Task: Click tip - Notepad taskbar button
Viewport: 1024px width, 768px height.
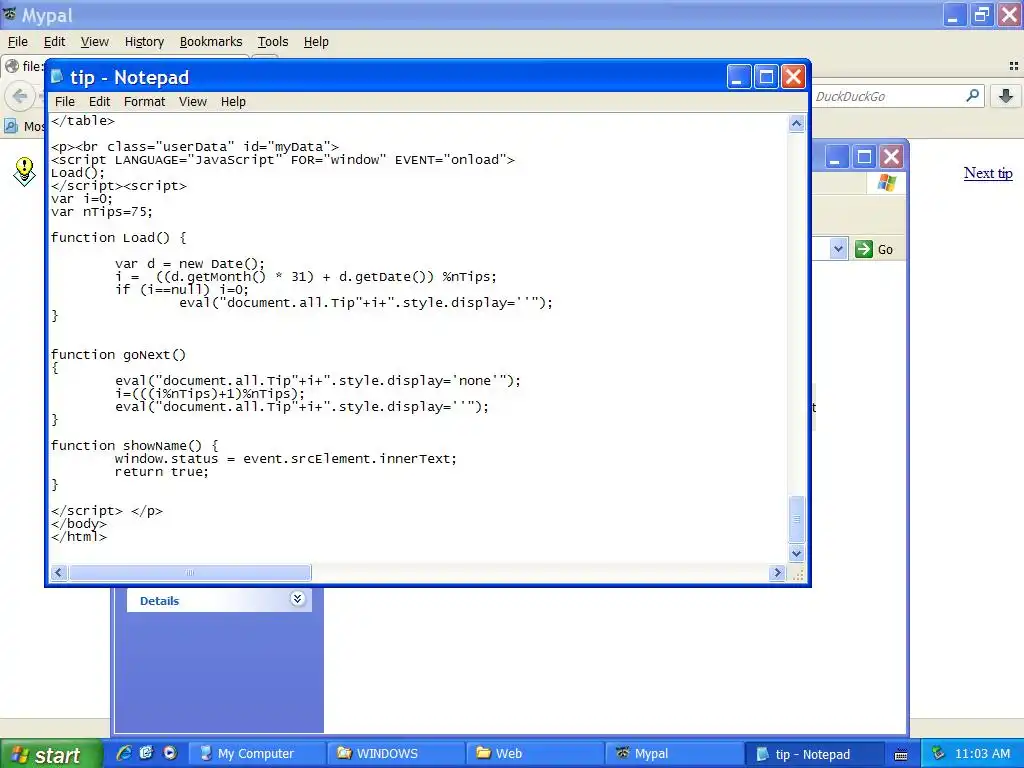Action: [x=814, y=754]
